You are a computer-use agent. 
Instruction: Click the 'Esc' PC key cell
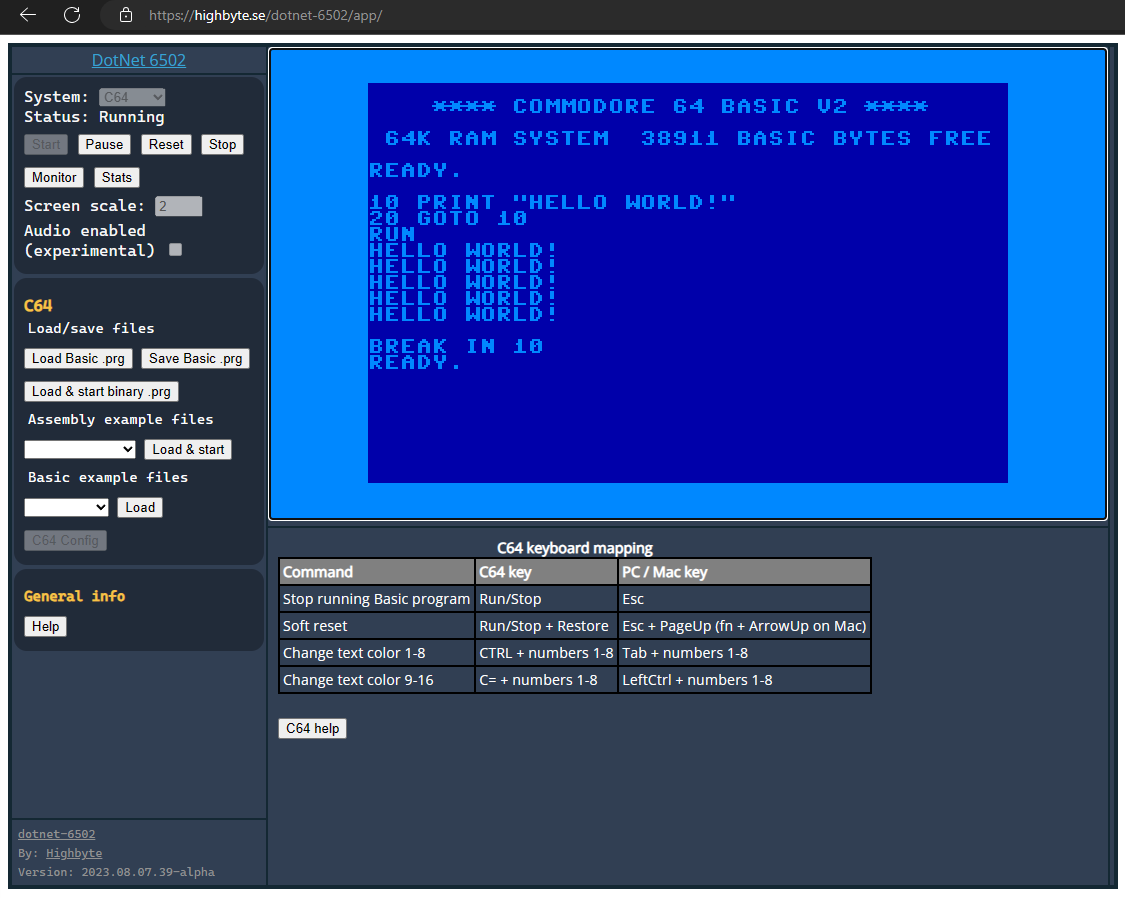[x=744, y=599]
